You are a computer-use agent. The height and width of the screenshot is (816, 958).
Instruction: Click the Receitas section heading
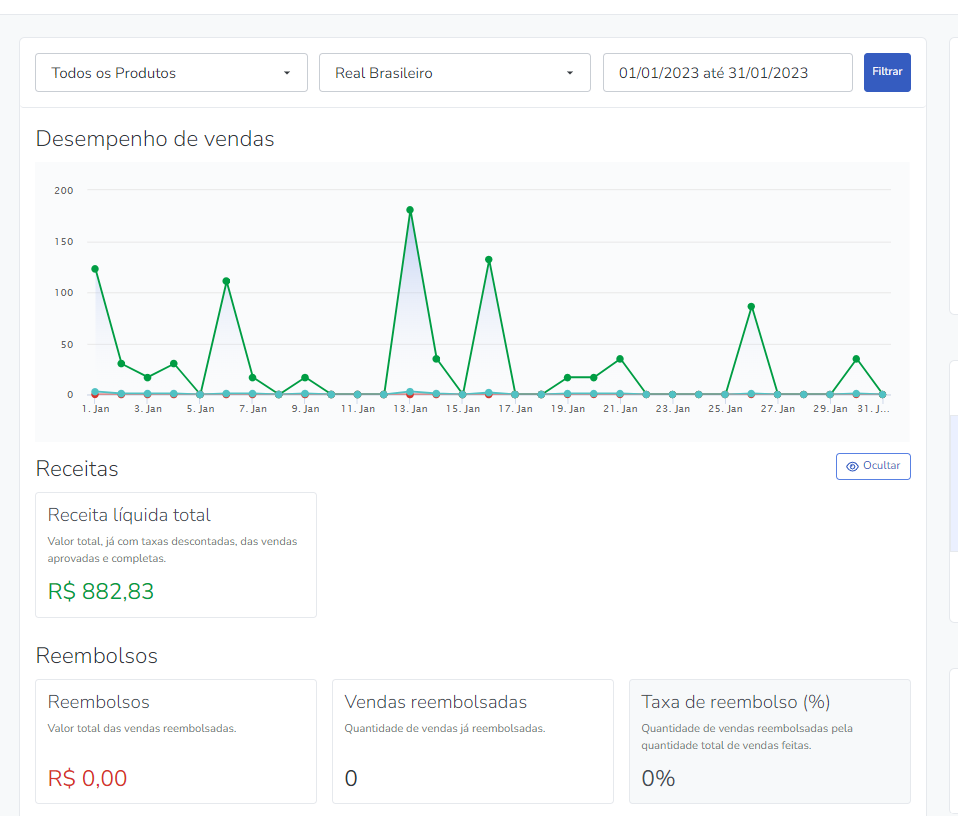click(77, 468)
